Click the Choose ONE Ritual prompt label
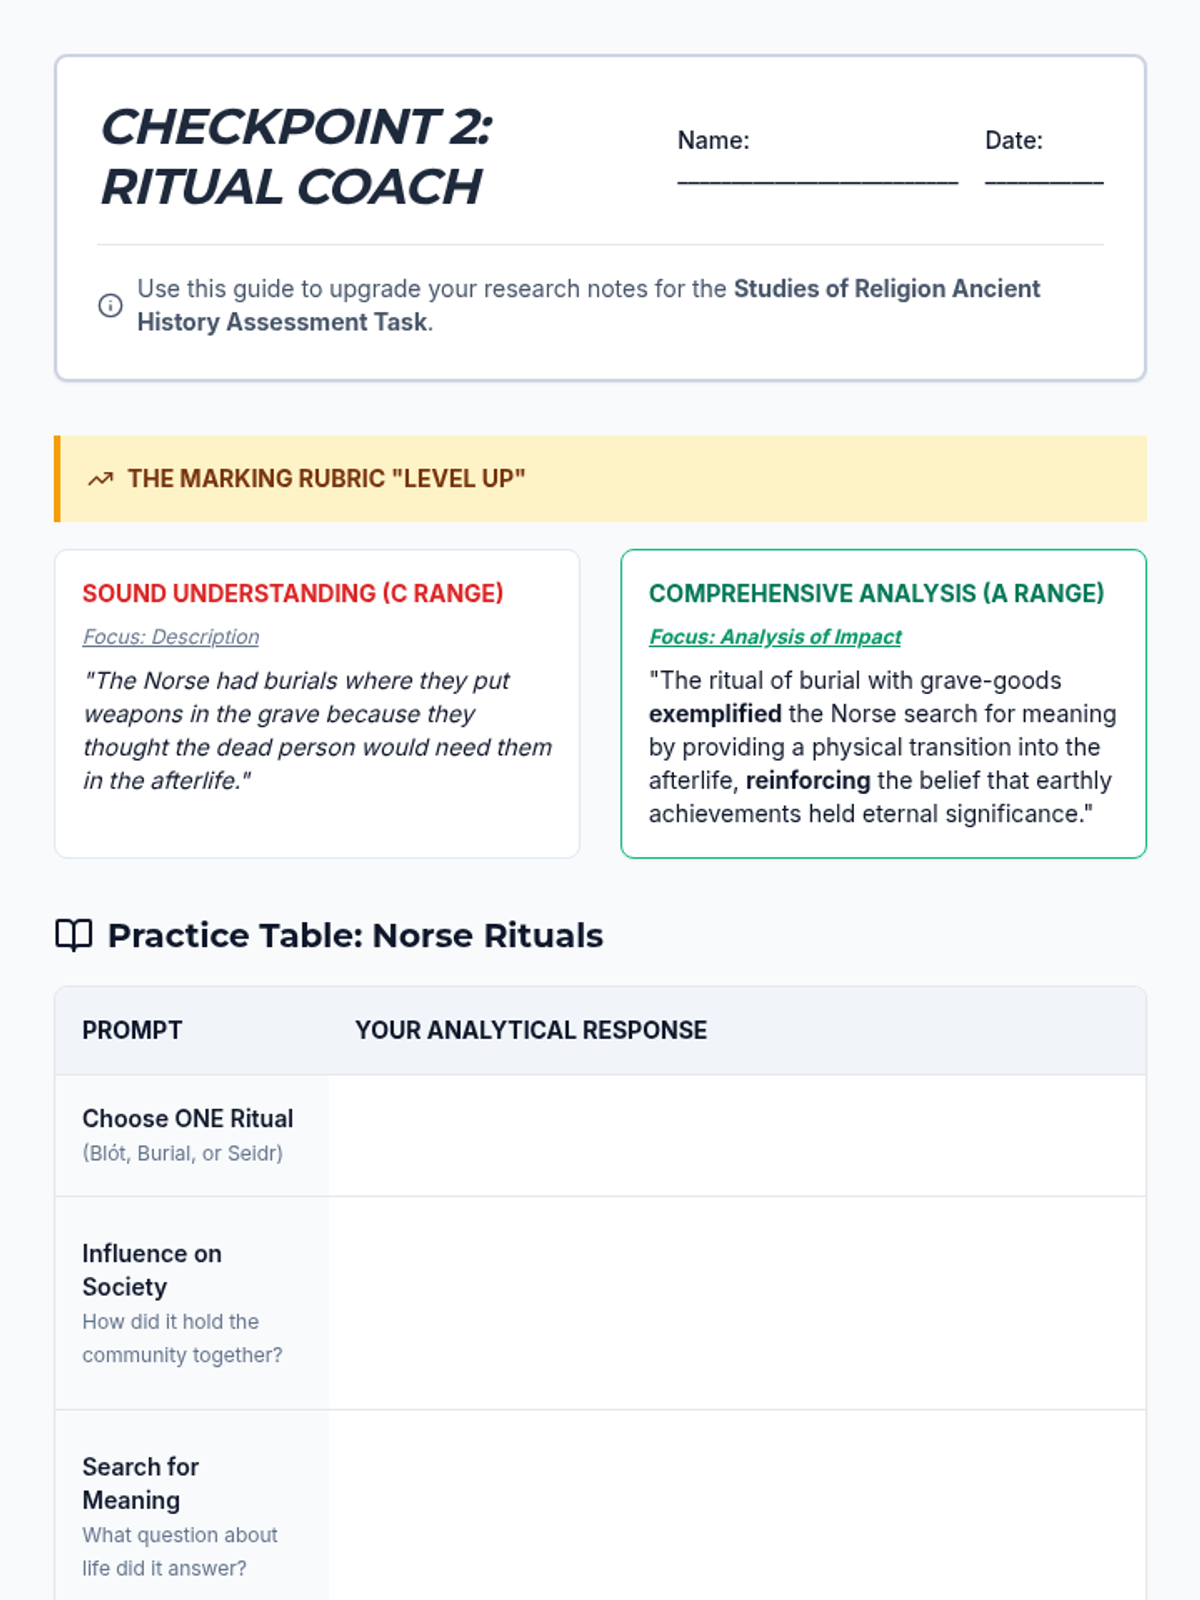 pos(188,1119)
